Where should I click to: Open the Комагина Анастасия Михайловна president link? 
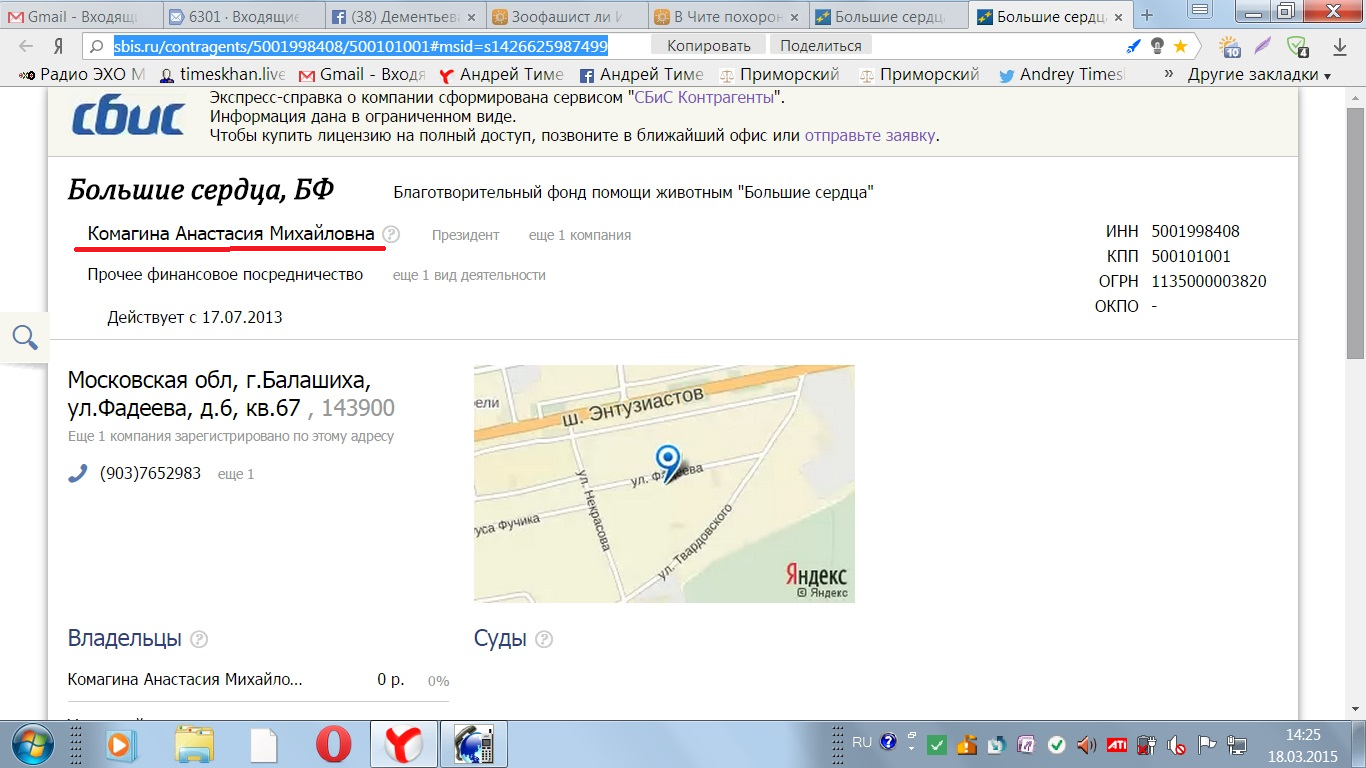[231, 234]
